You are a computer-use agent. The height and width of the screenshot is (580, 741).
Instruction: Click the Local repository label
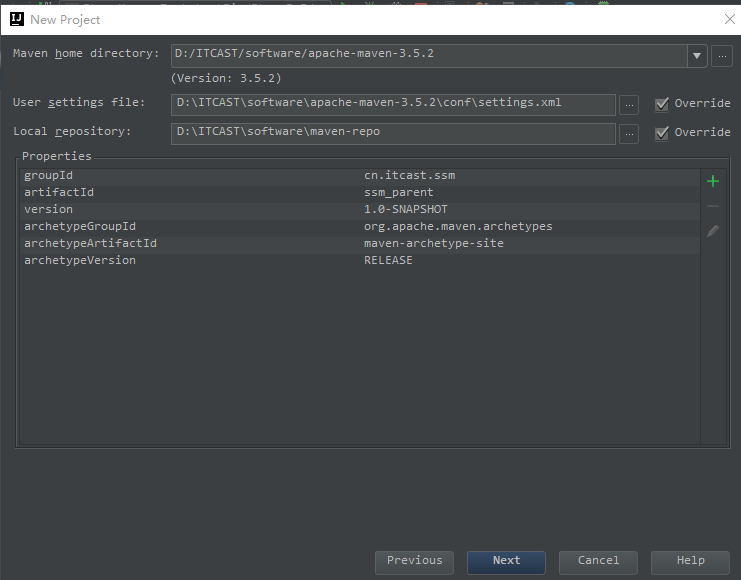(x=72, y=131)
